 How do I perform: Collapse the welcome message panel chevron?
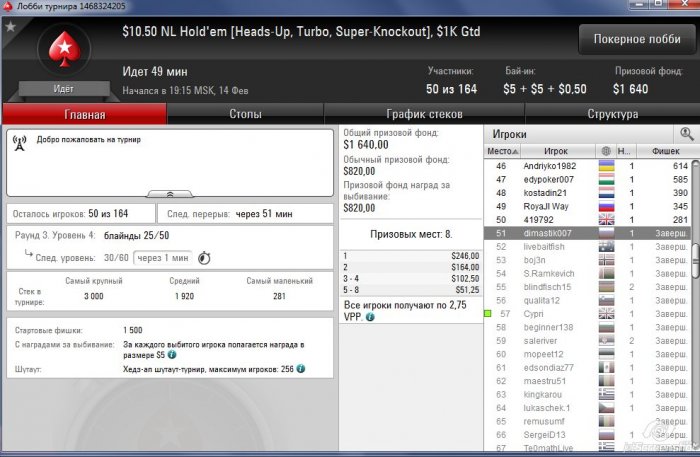tap(170, 194)
